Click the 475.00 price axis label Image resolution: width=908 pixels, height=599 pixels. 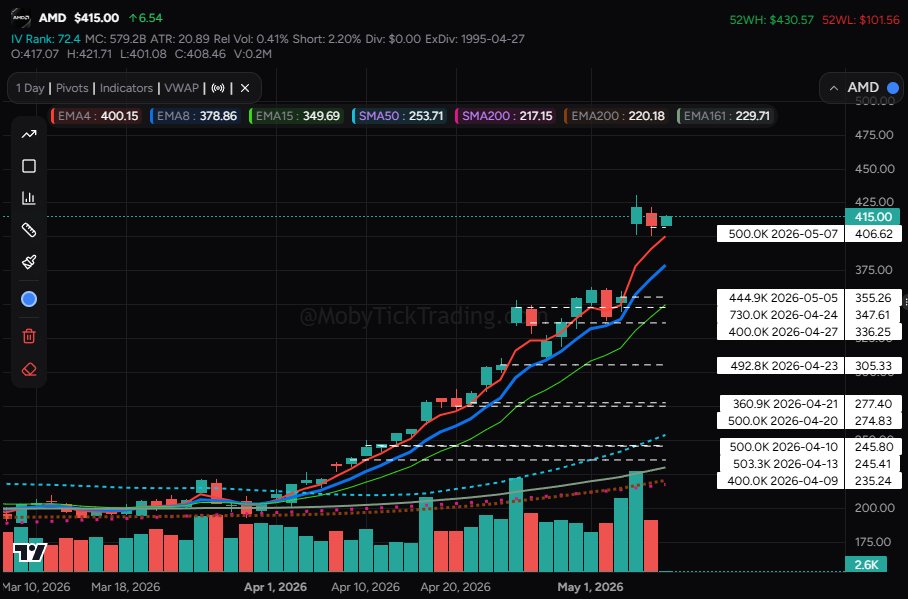[874, 135]
